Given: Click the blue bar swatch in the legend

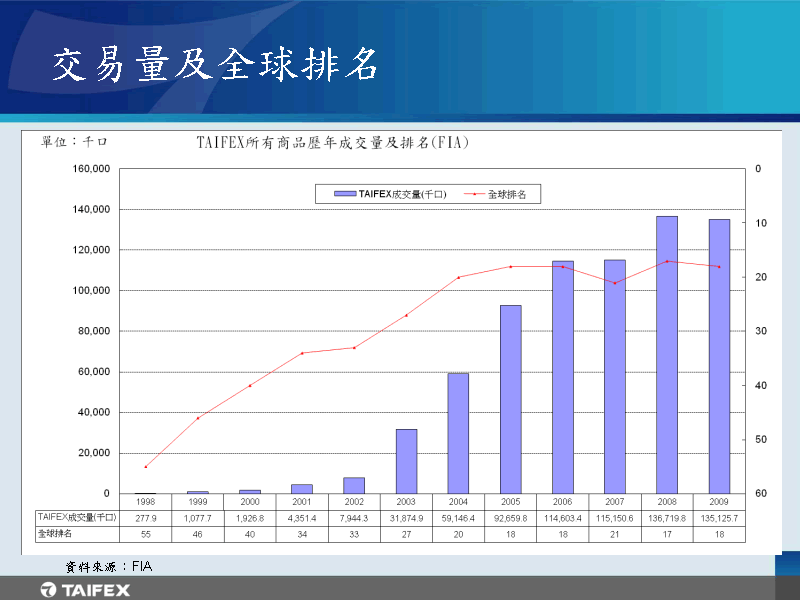Looking at the screenshot, I should [345, 194].
